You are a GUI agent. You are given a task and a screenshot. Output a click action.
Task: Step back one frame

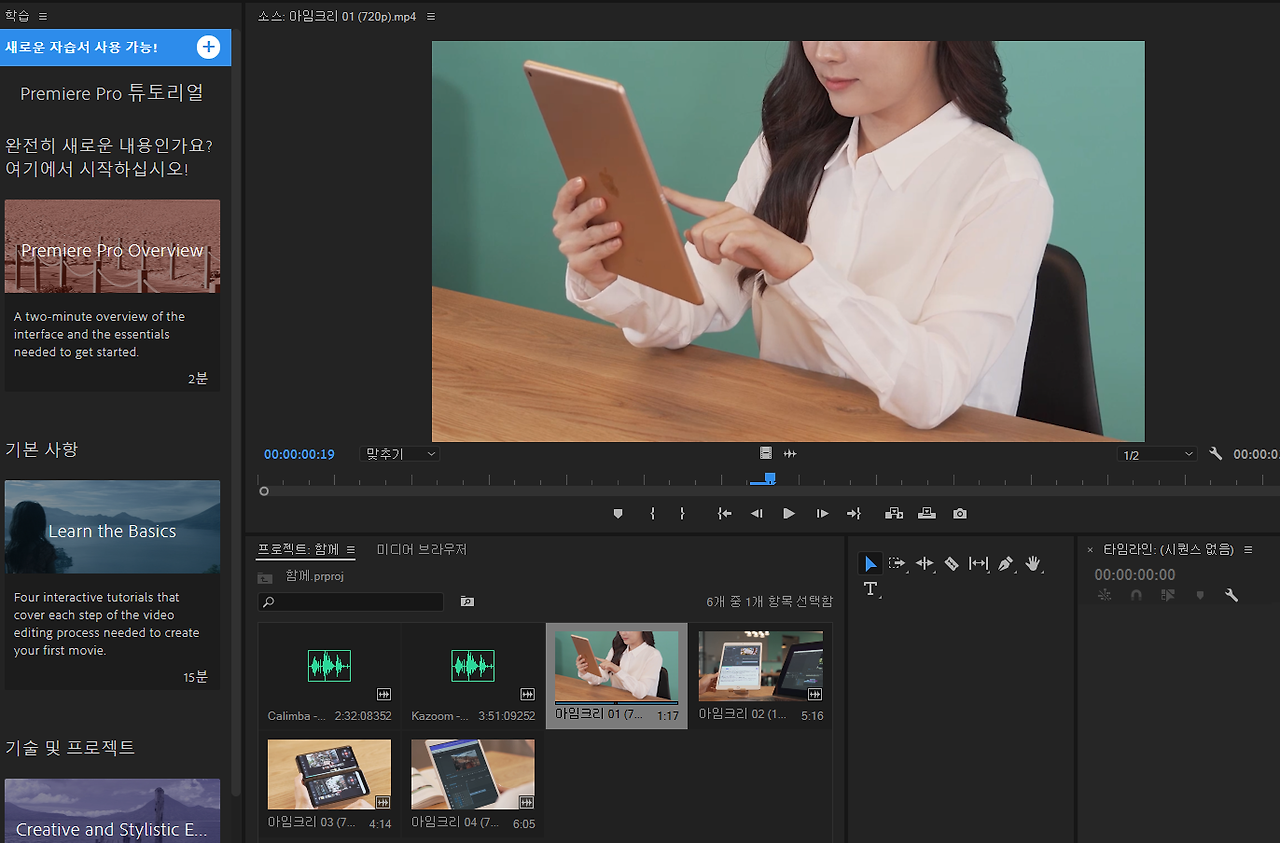click(757, 513)
